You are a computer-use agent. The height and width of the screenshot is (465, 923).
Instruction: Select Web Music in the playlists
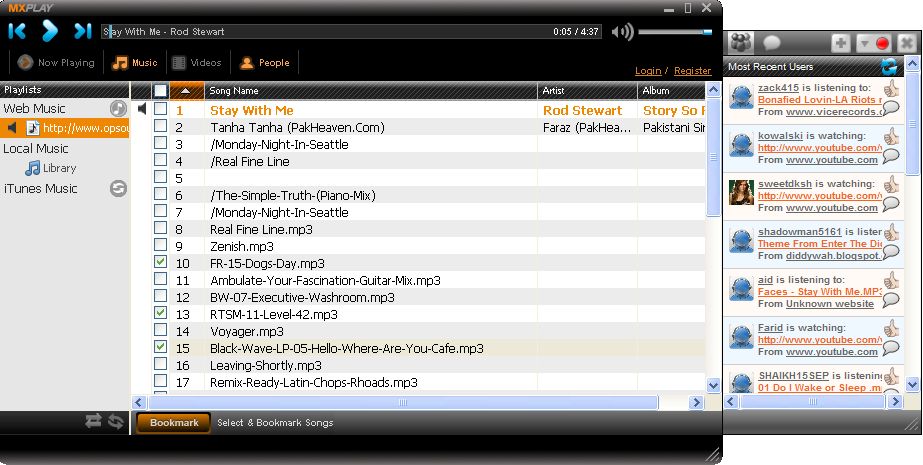(34, 108)
